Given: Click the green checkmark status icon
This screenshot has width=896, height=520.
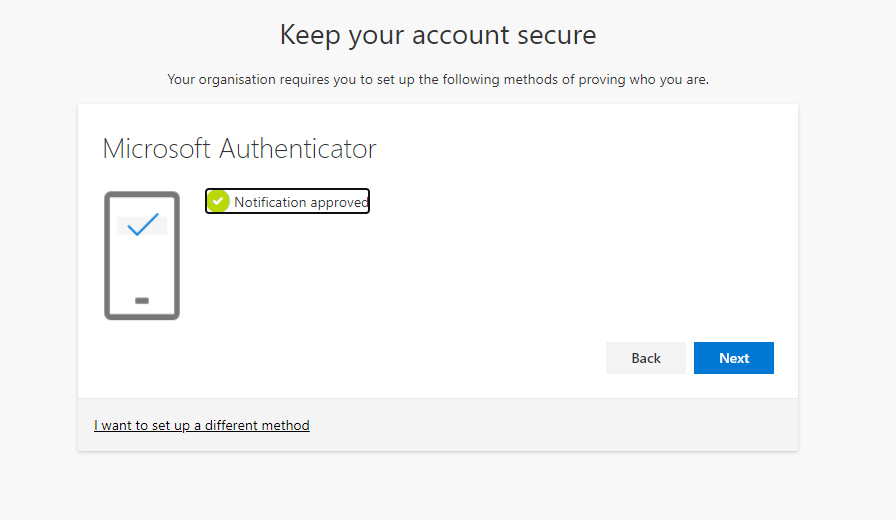Looking at the screenshot, I should [218, 201].
